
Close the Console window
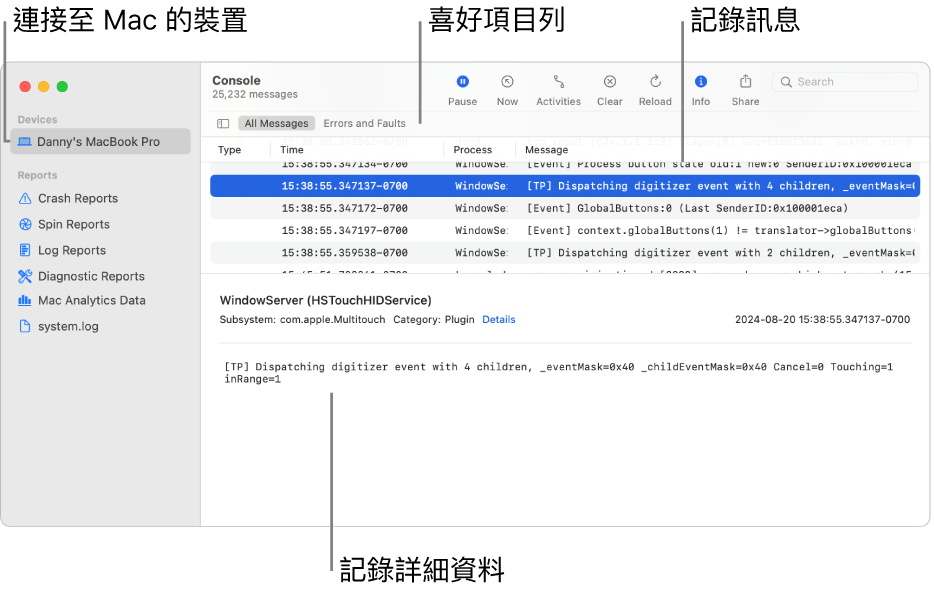click(25, 87)
